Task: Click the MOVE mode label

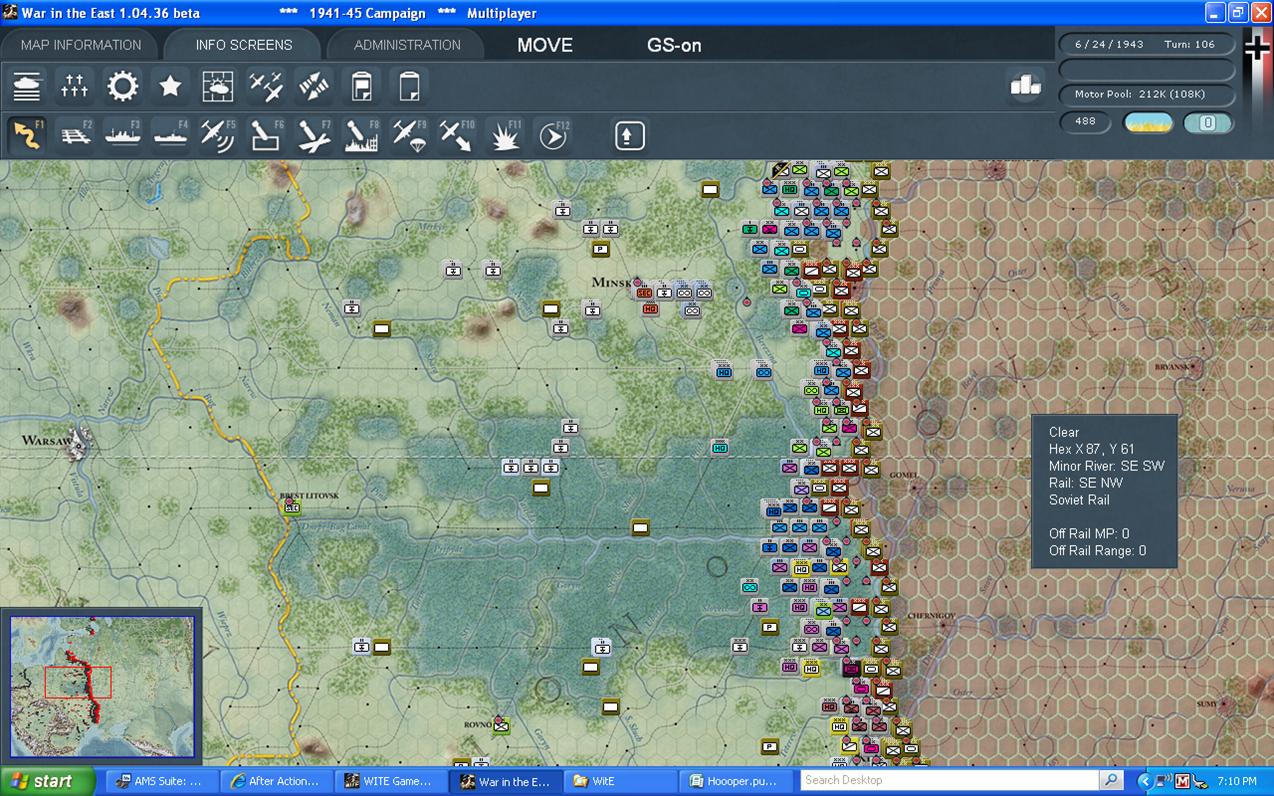Action: (545, 45)
